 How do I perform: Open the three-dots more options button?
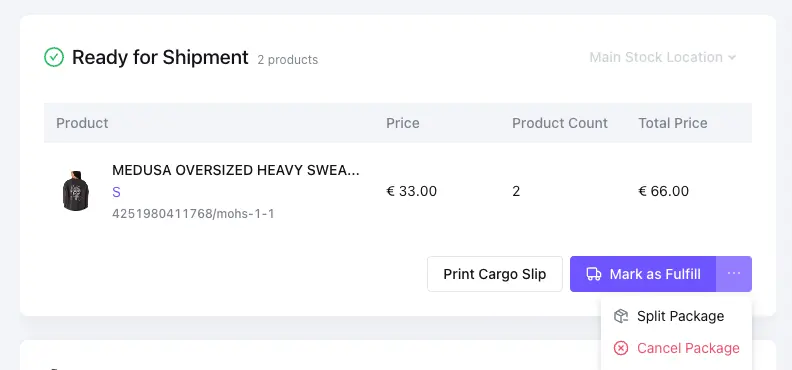[x=734, y=274]
